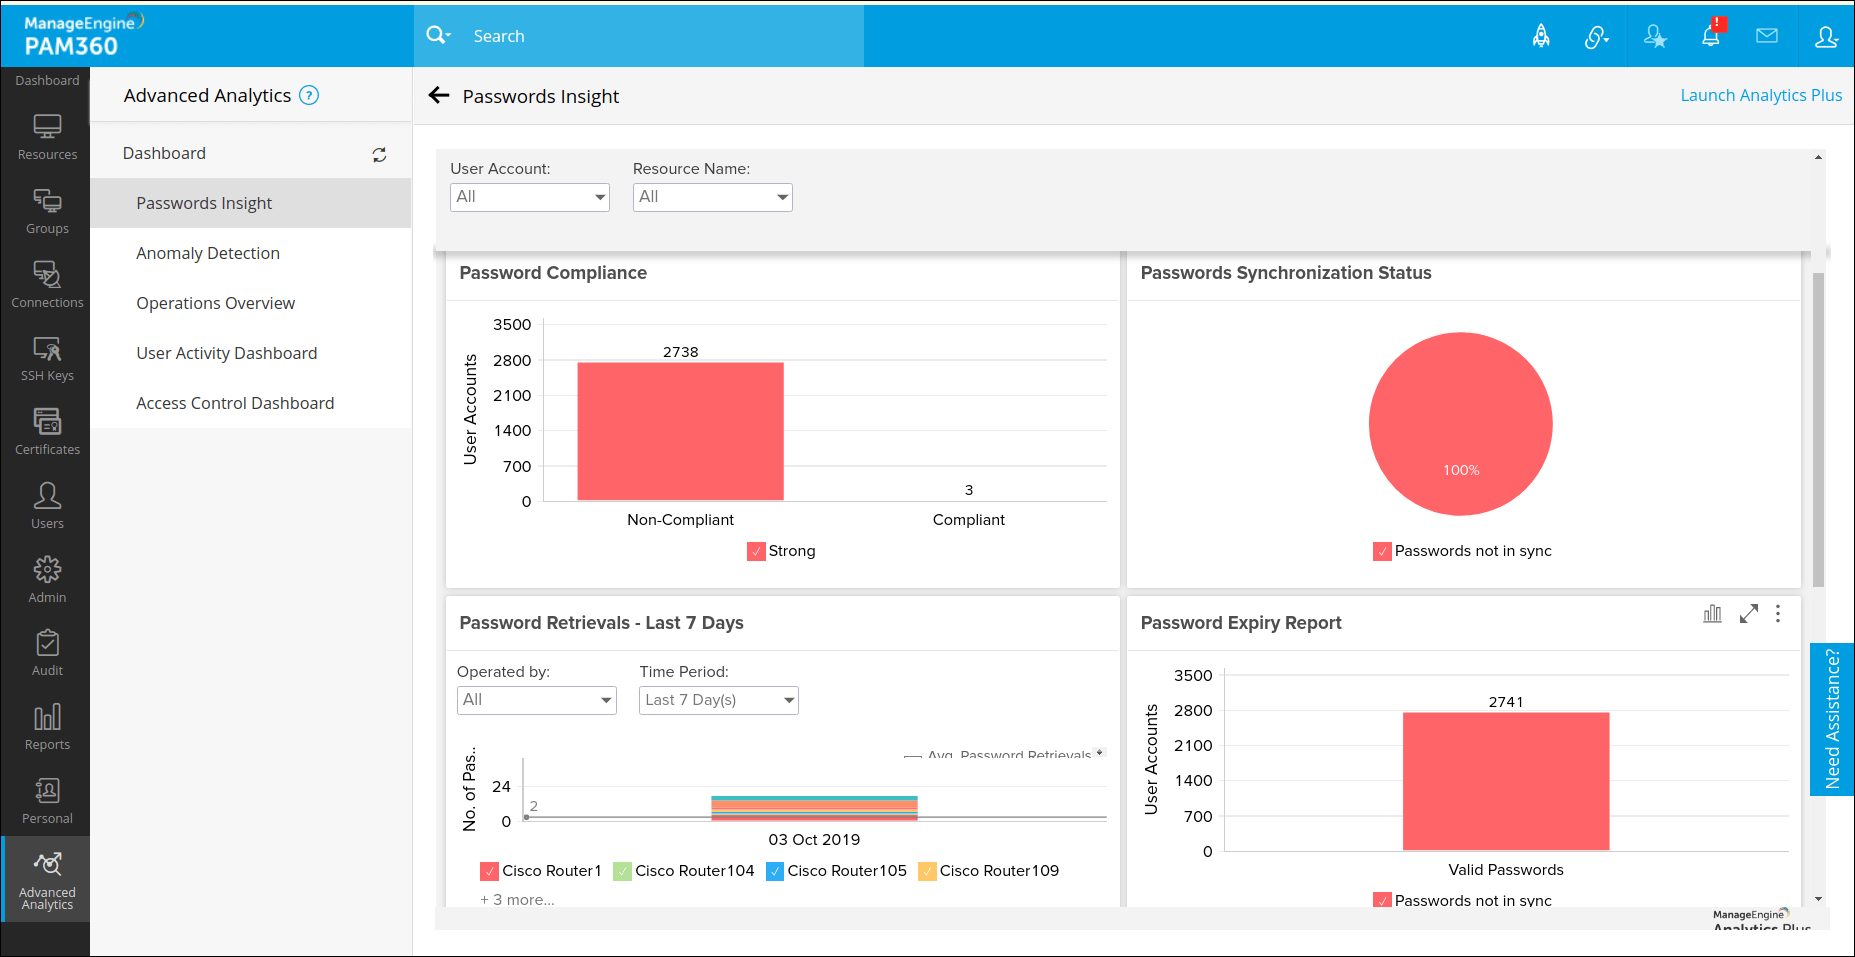Go to User Activity Dashboard
1855x957 pixels.
226,353
